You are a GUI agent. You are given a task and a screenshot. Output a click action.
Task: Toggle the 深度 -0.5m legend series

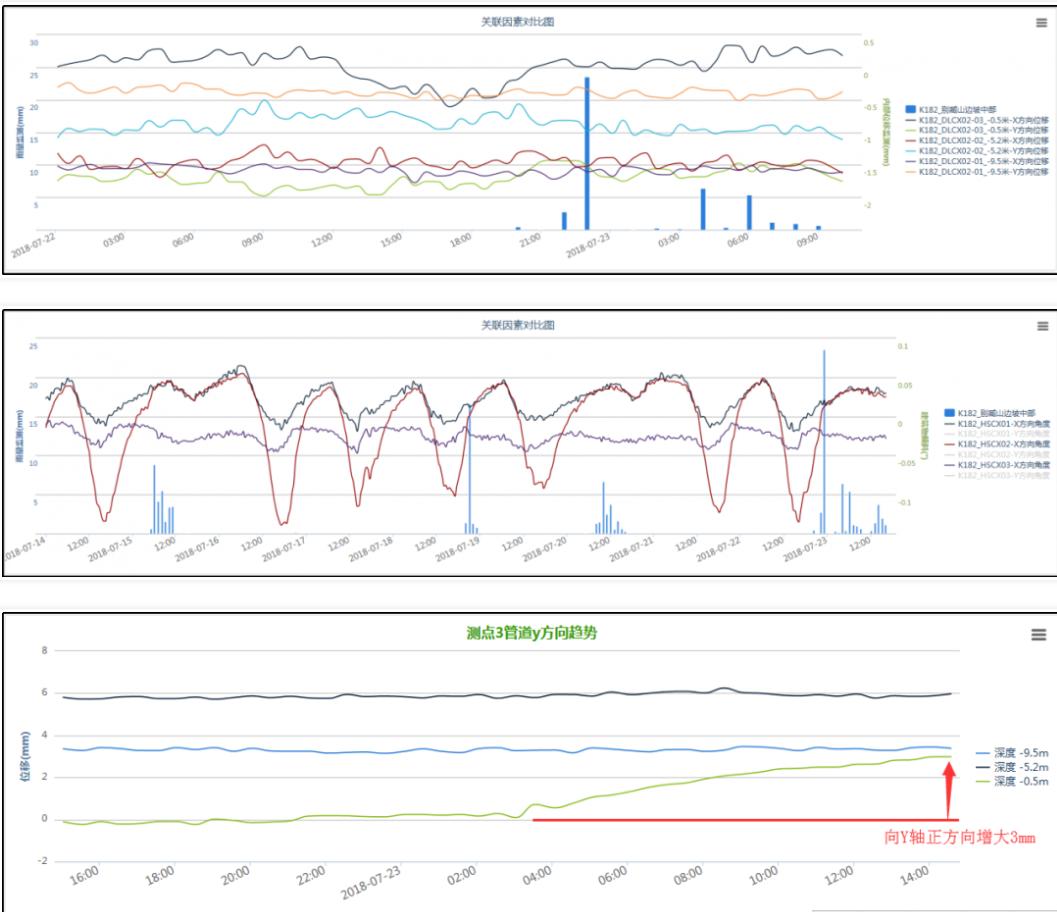[1012, 781]
